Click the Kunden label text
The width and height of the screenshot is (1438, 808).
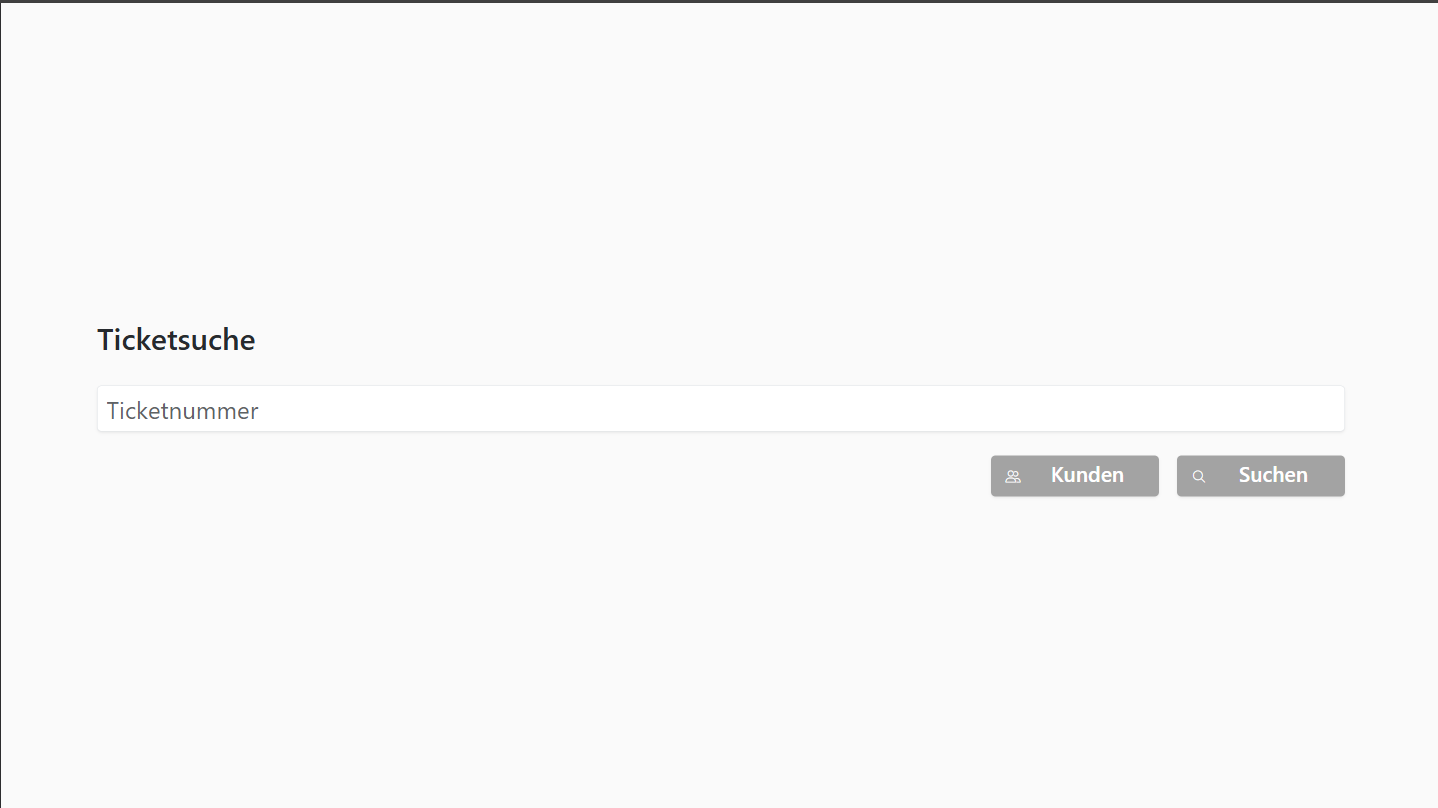1087,475
